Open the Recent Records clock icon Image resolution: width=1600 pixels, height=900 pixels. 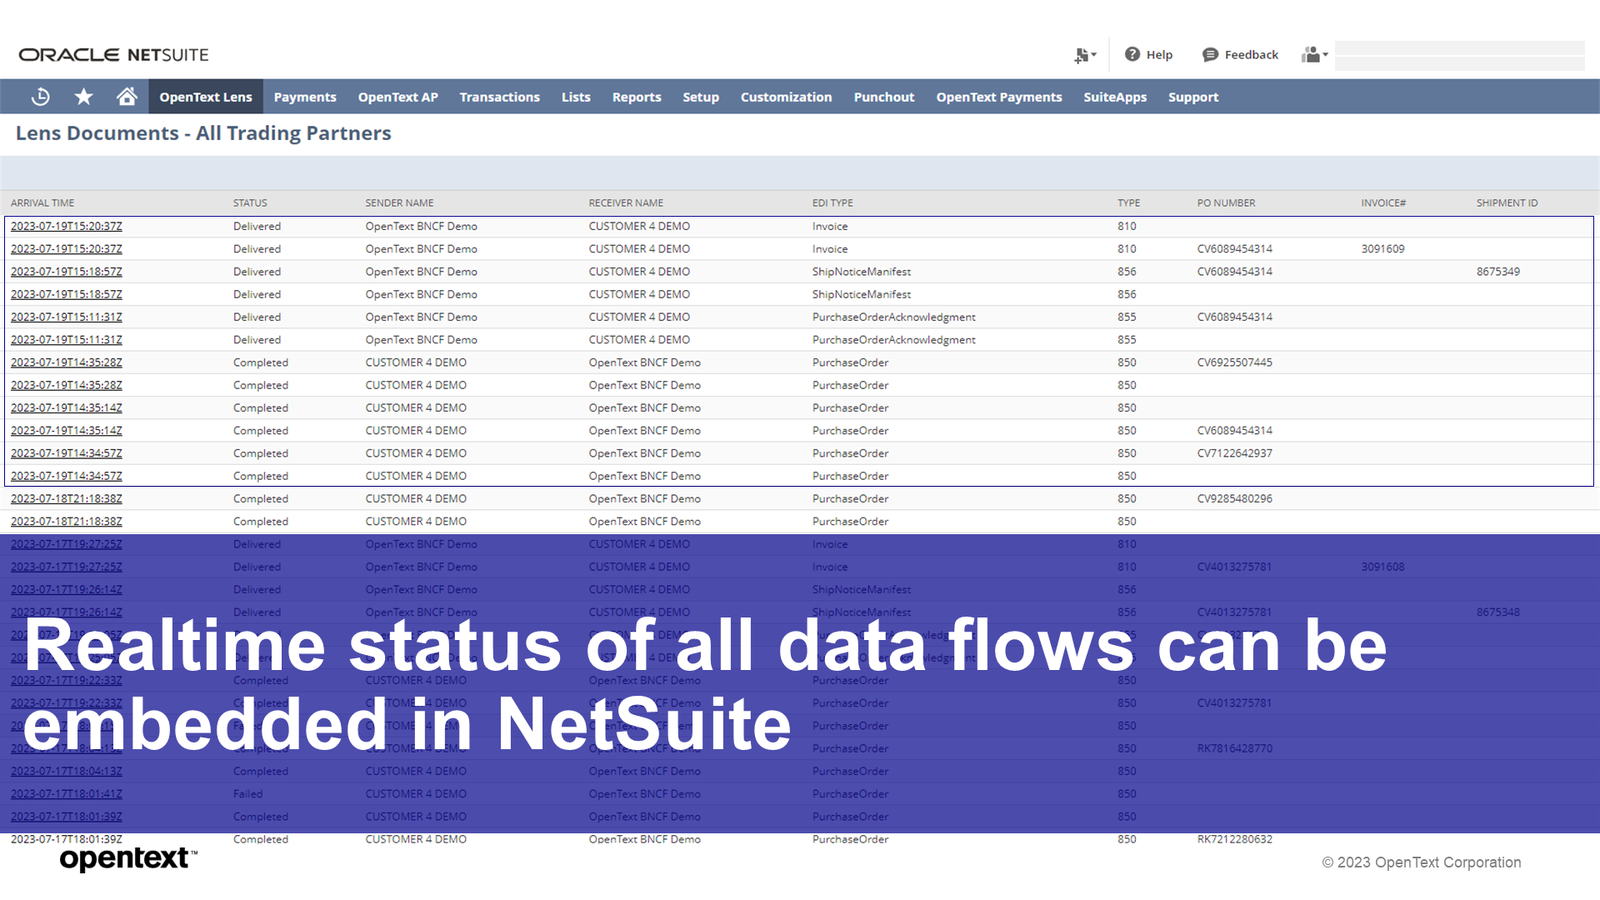pyautogui.click(x=41, y=97)
